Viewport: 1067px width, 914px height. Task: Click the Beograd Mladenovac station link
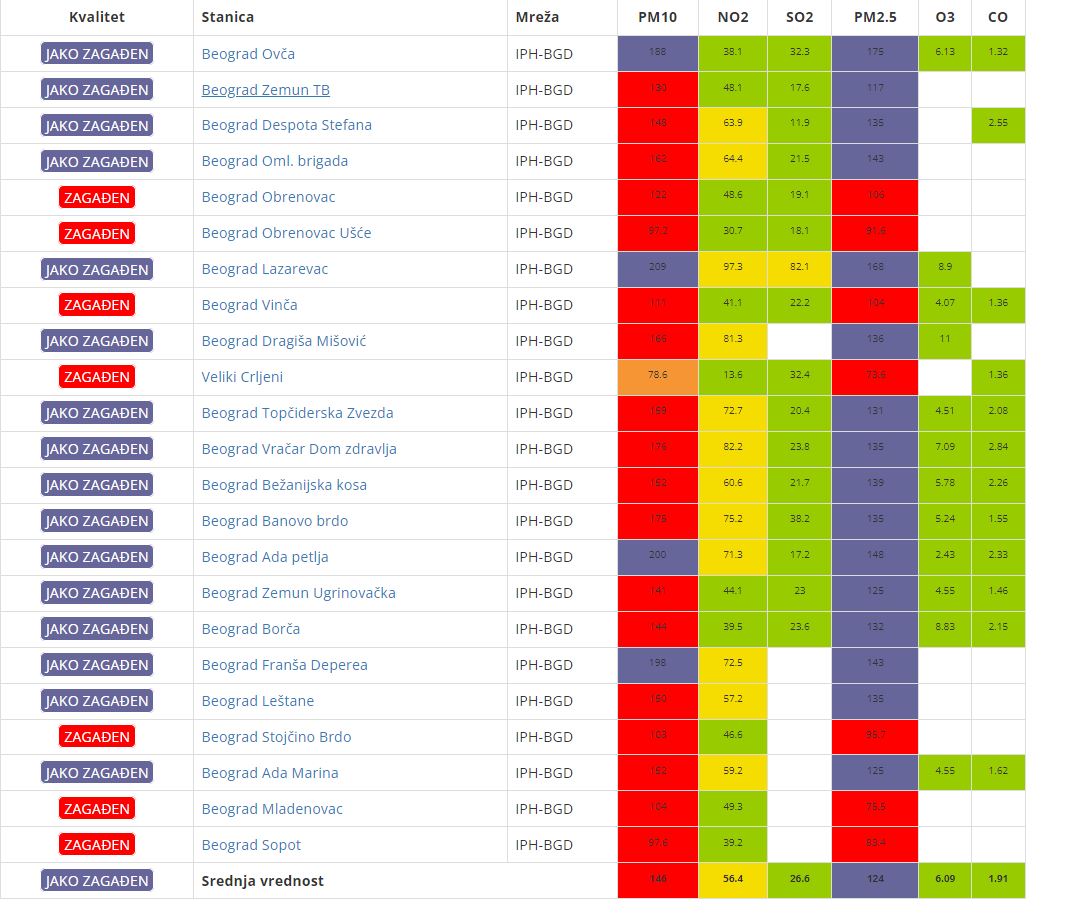coord(272,809)
